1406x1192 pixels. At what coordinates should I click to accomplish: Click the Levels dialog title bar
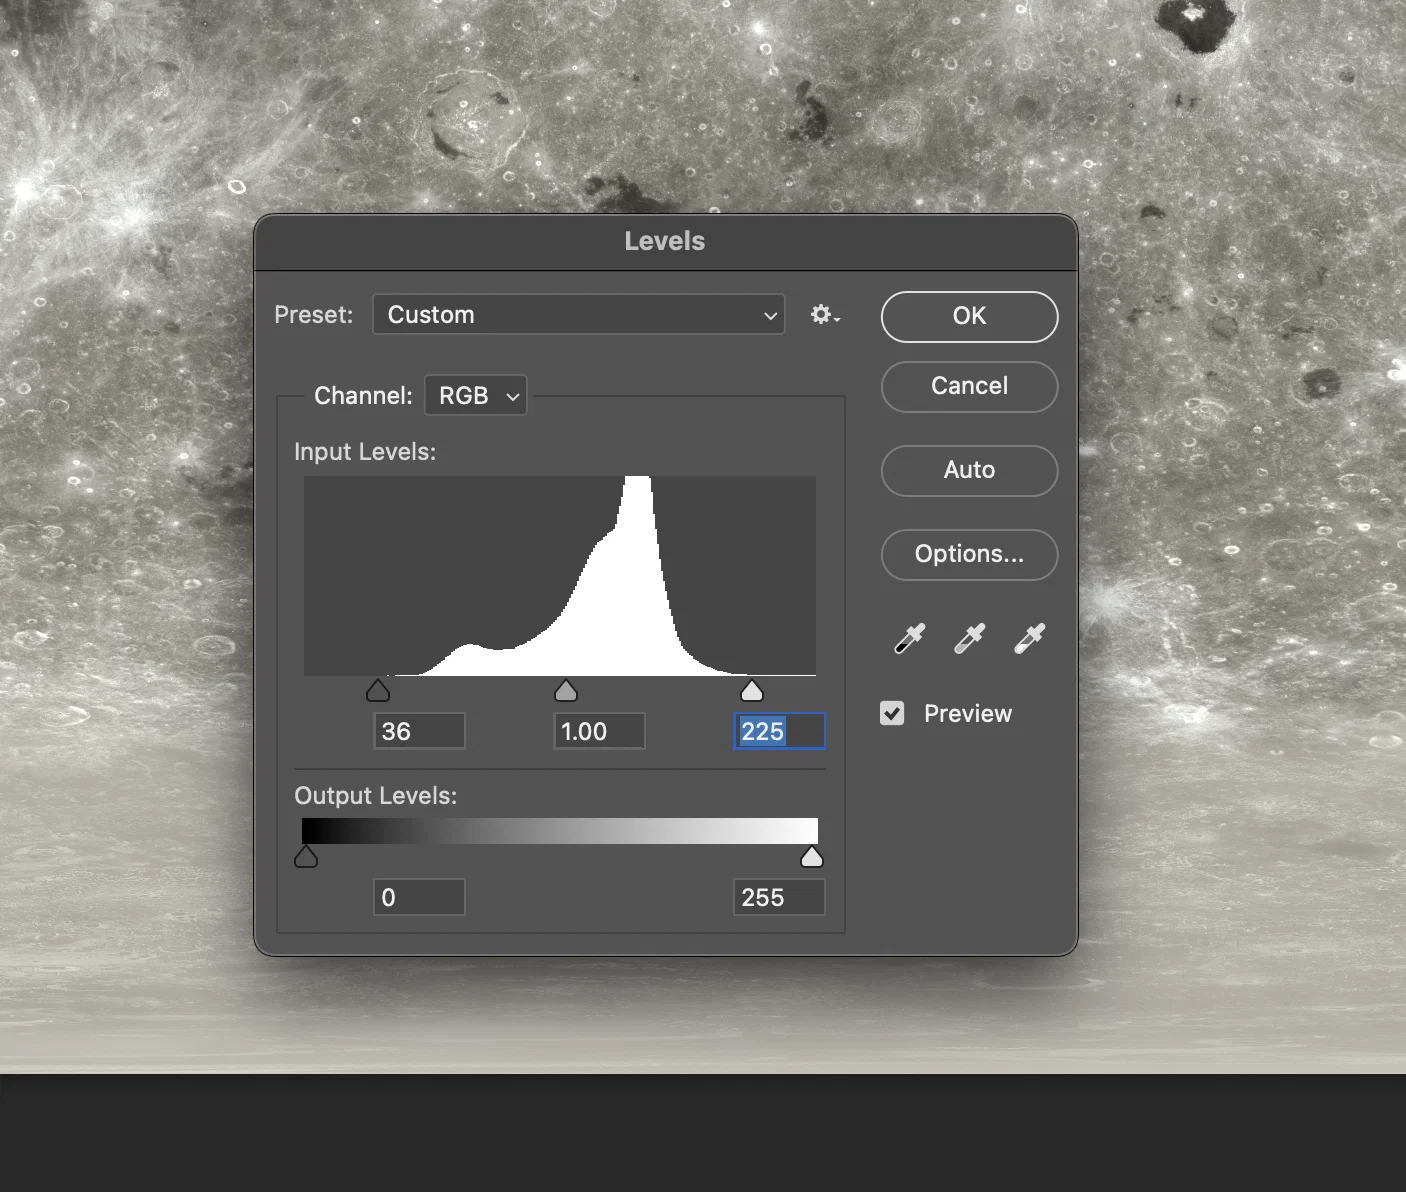point(665,242)
